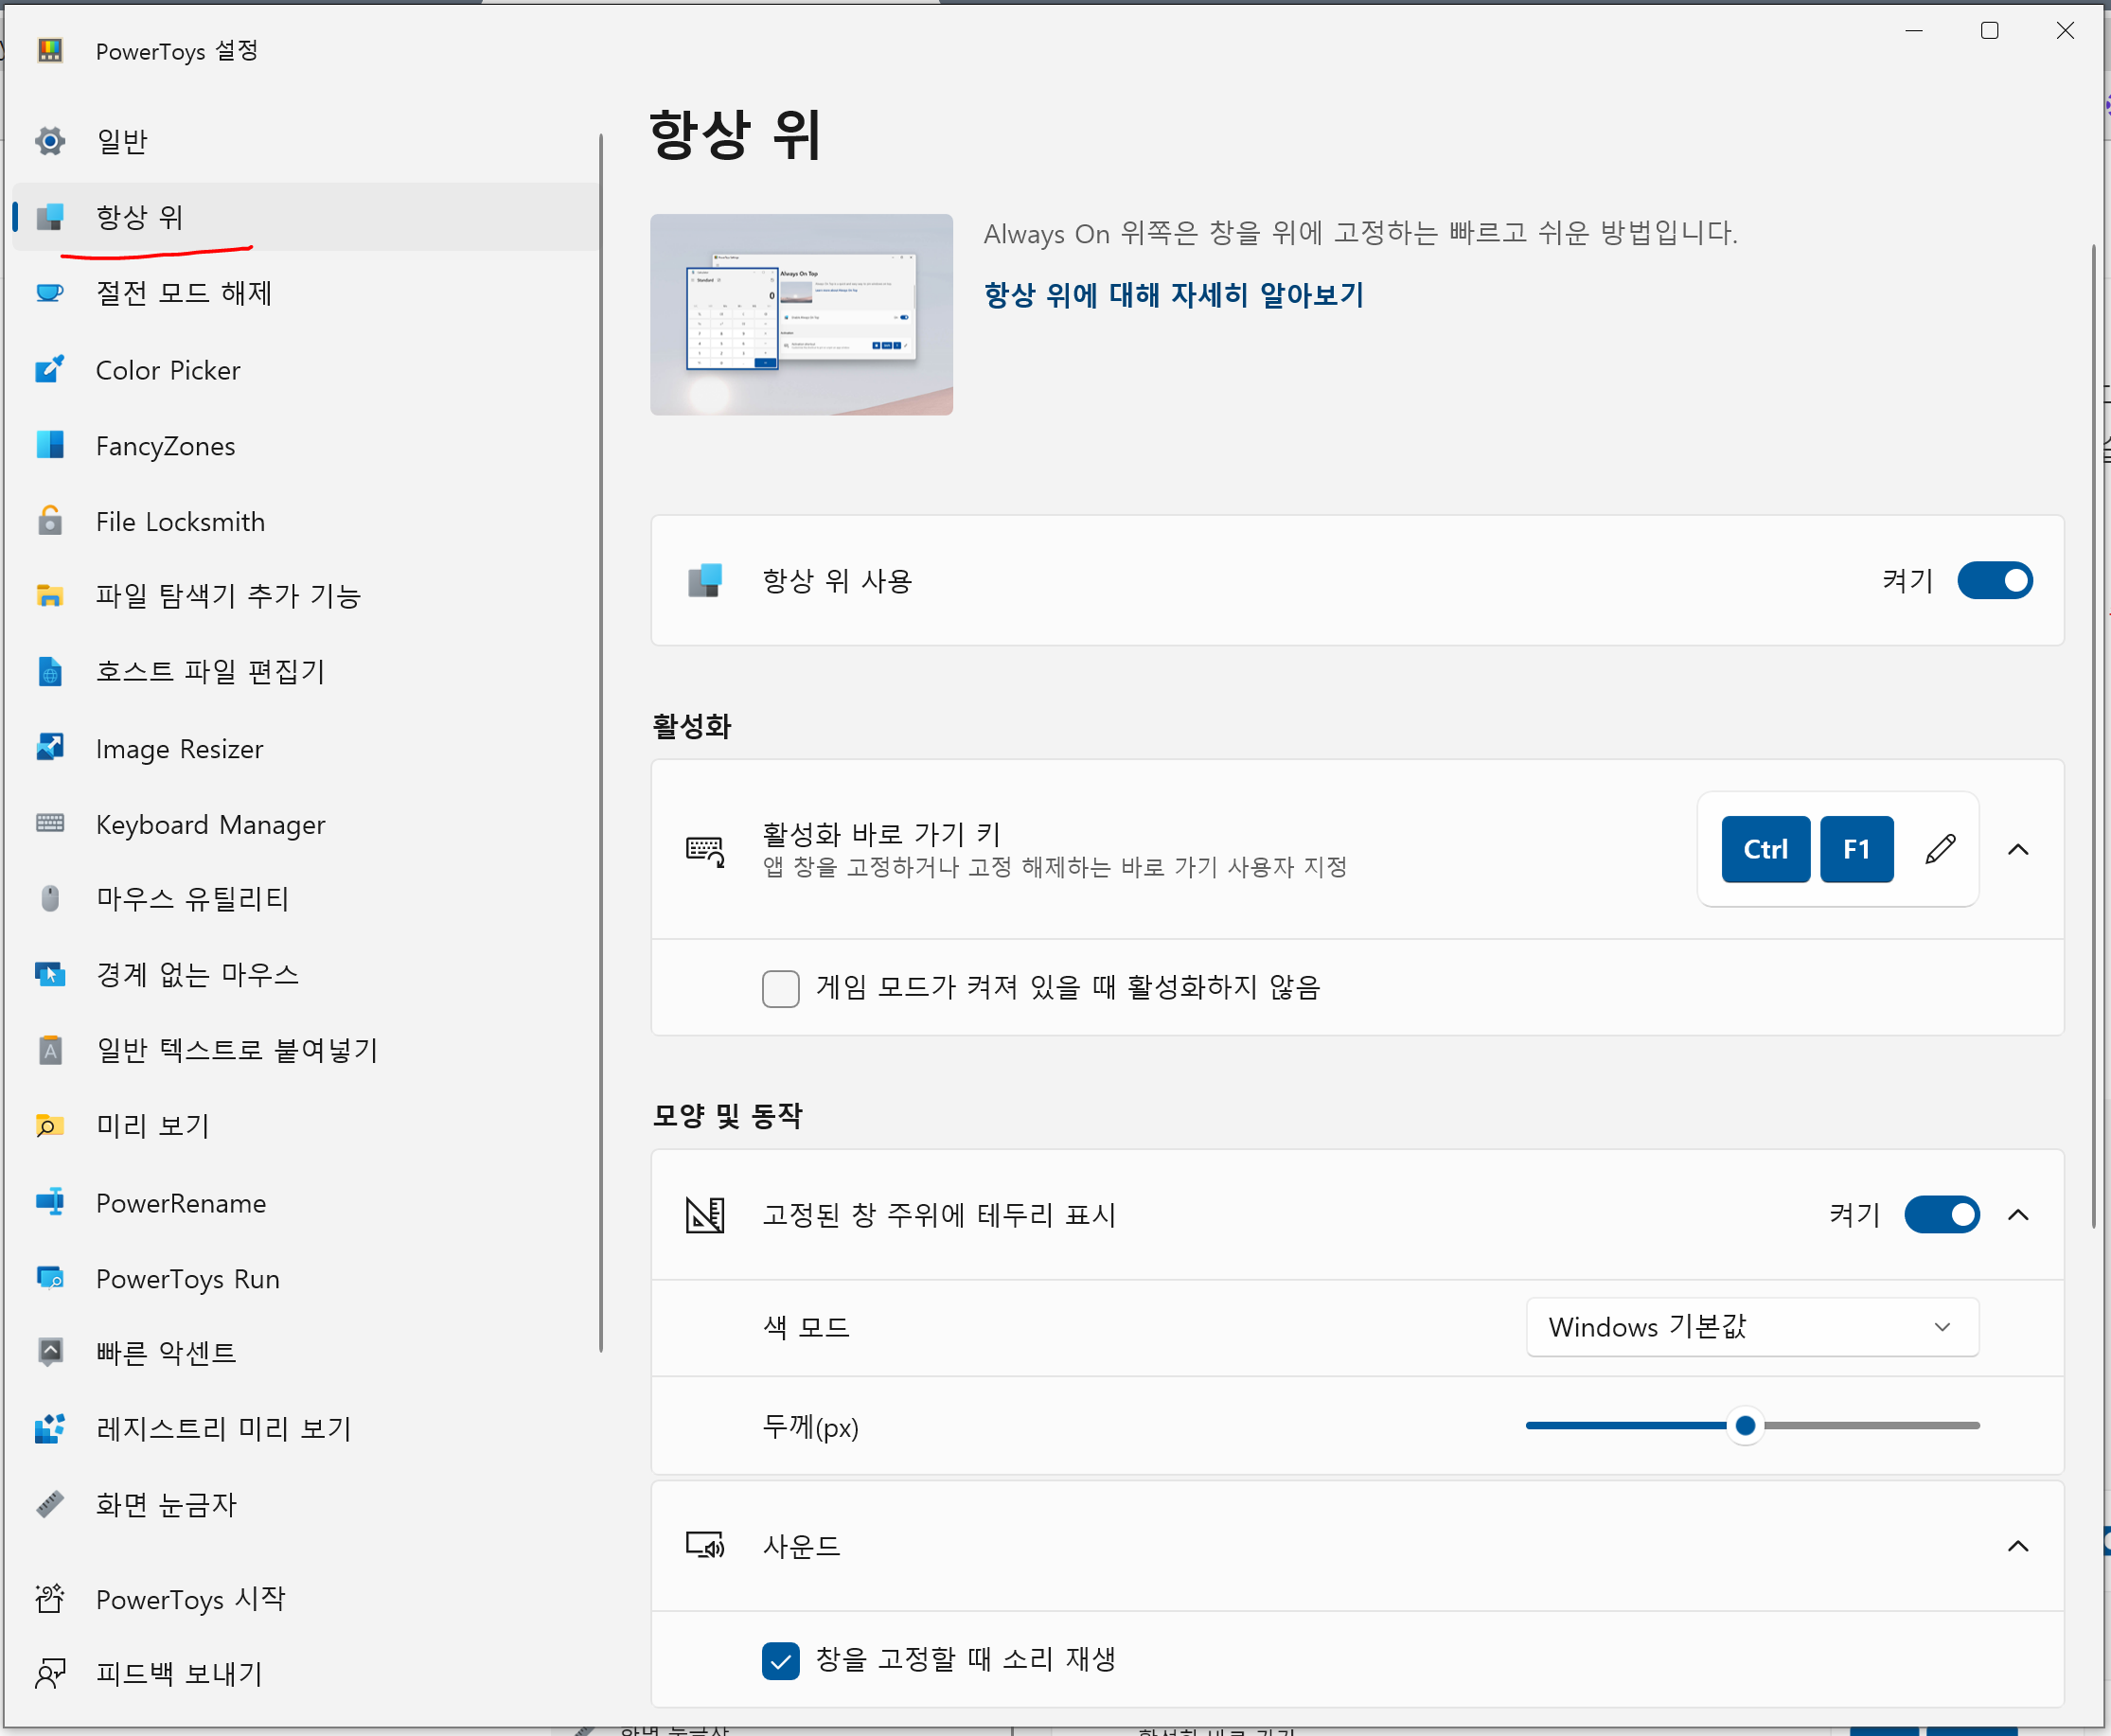Click the 두께(px) label
The height and width of the screenshot is (1736, 2111).
point(810,1426)
